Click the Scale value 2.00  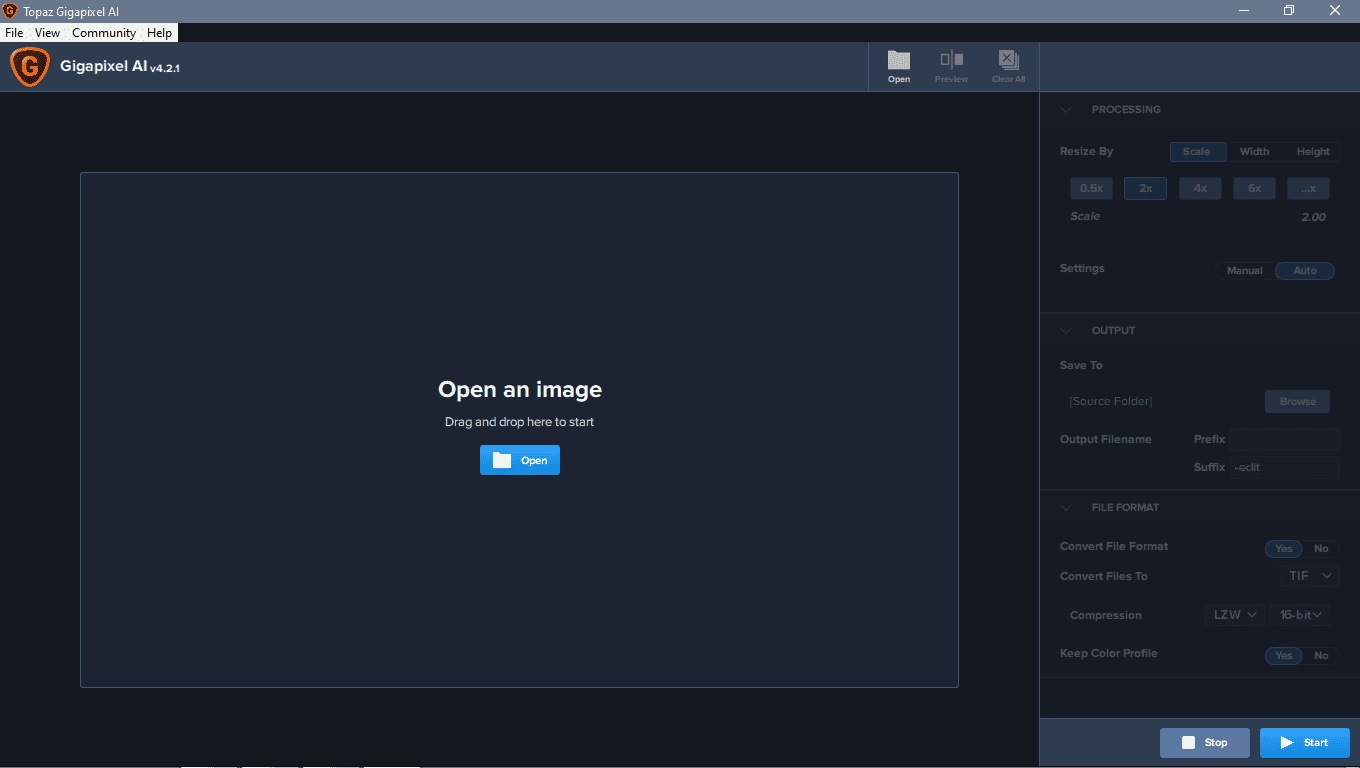[1313, 217]
